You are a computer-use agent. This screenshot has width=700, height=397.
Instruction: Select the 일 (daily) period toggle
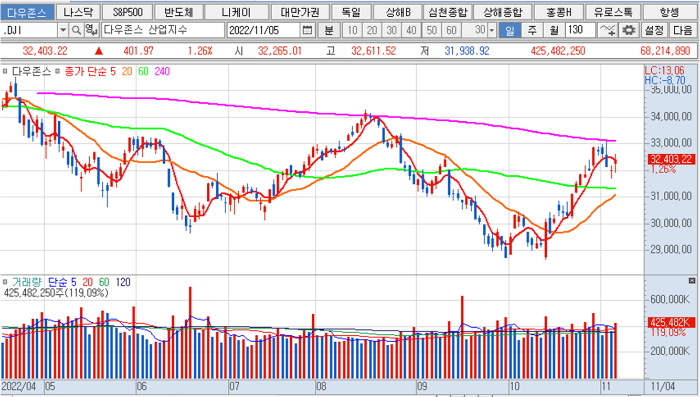tap(510, 30)
